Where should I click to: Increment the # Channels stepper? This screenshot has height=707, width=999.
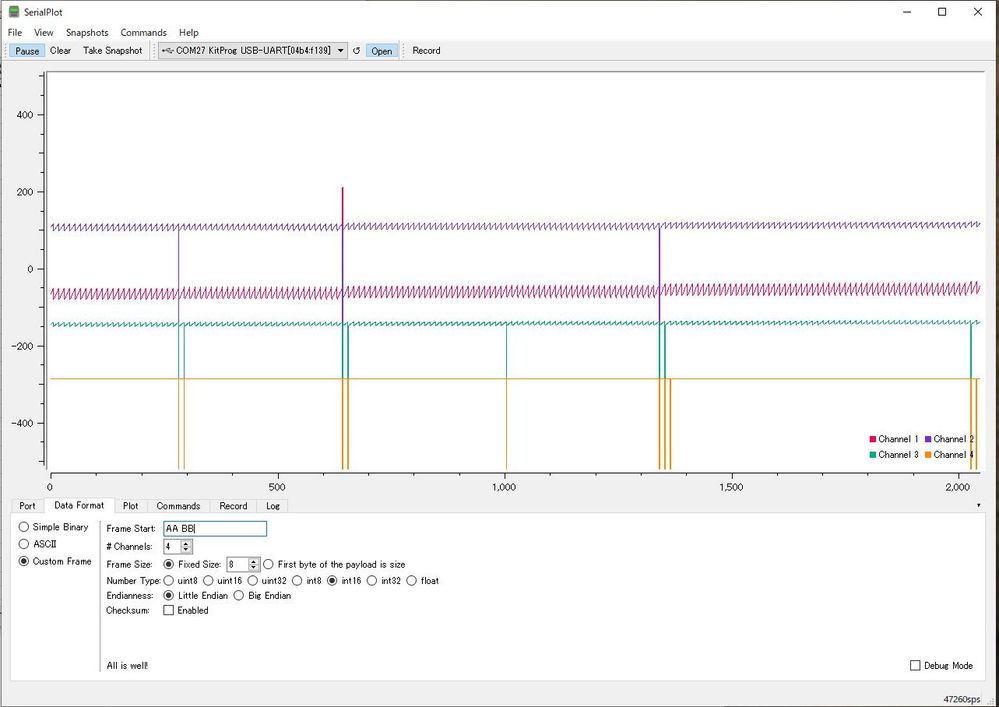pos(187,543)
